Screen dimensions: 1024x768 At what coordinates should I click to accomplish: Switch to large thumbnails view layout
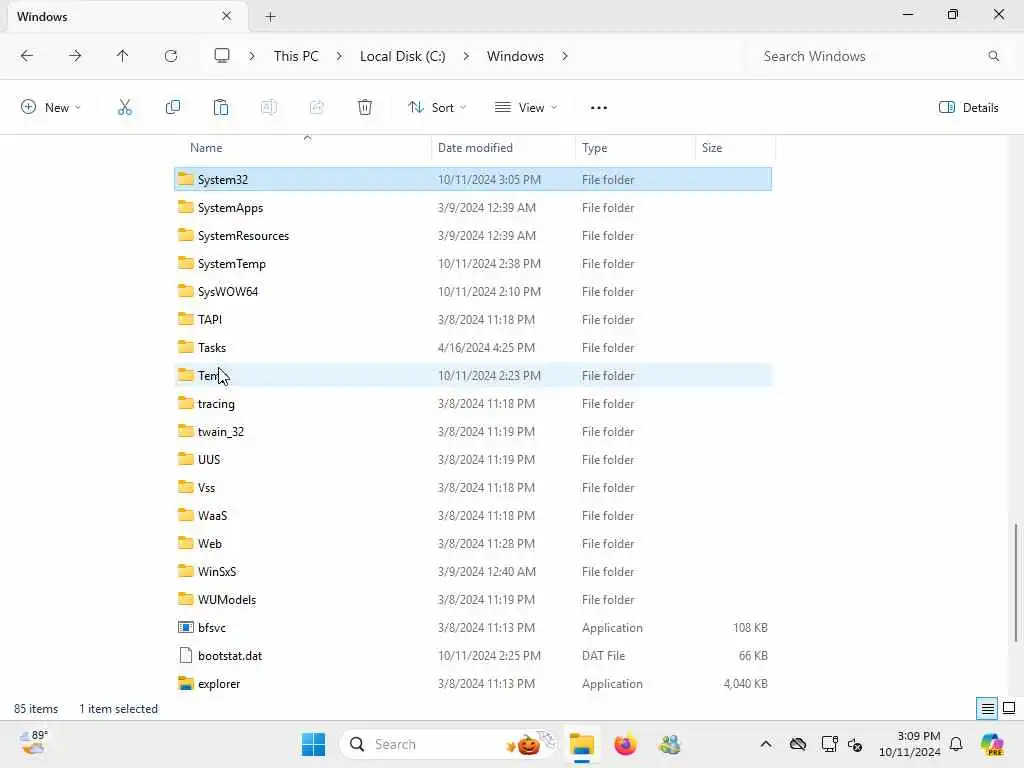pyautogui.click(x=1009, y=708)
